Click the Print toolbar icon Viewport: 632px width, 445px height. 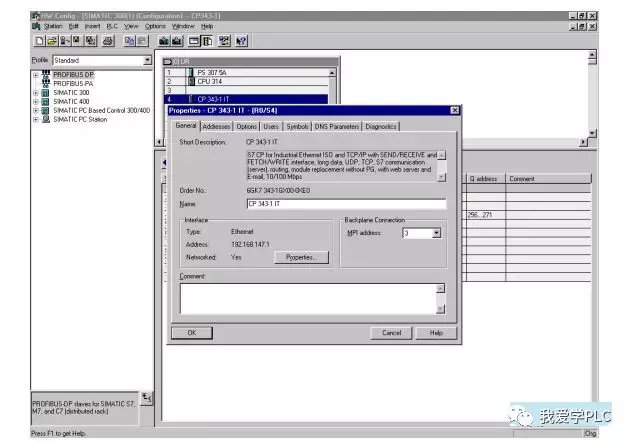pos(107,41)
